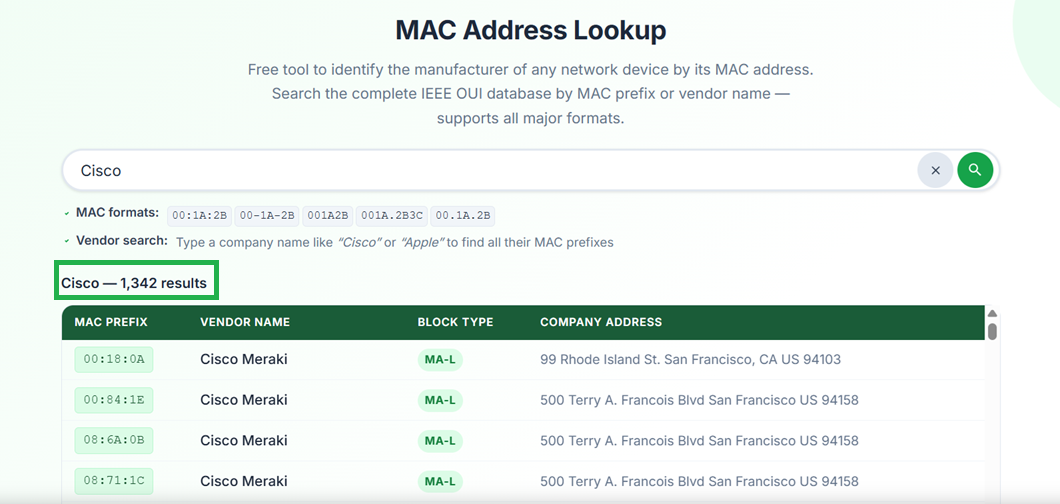Click Cisco Meraki vendor in 08:6A:0B row
1060x504 pixels.
(x=243, y=440)
